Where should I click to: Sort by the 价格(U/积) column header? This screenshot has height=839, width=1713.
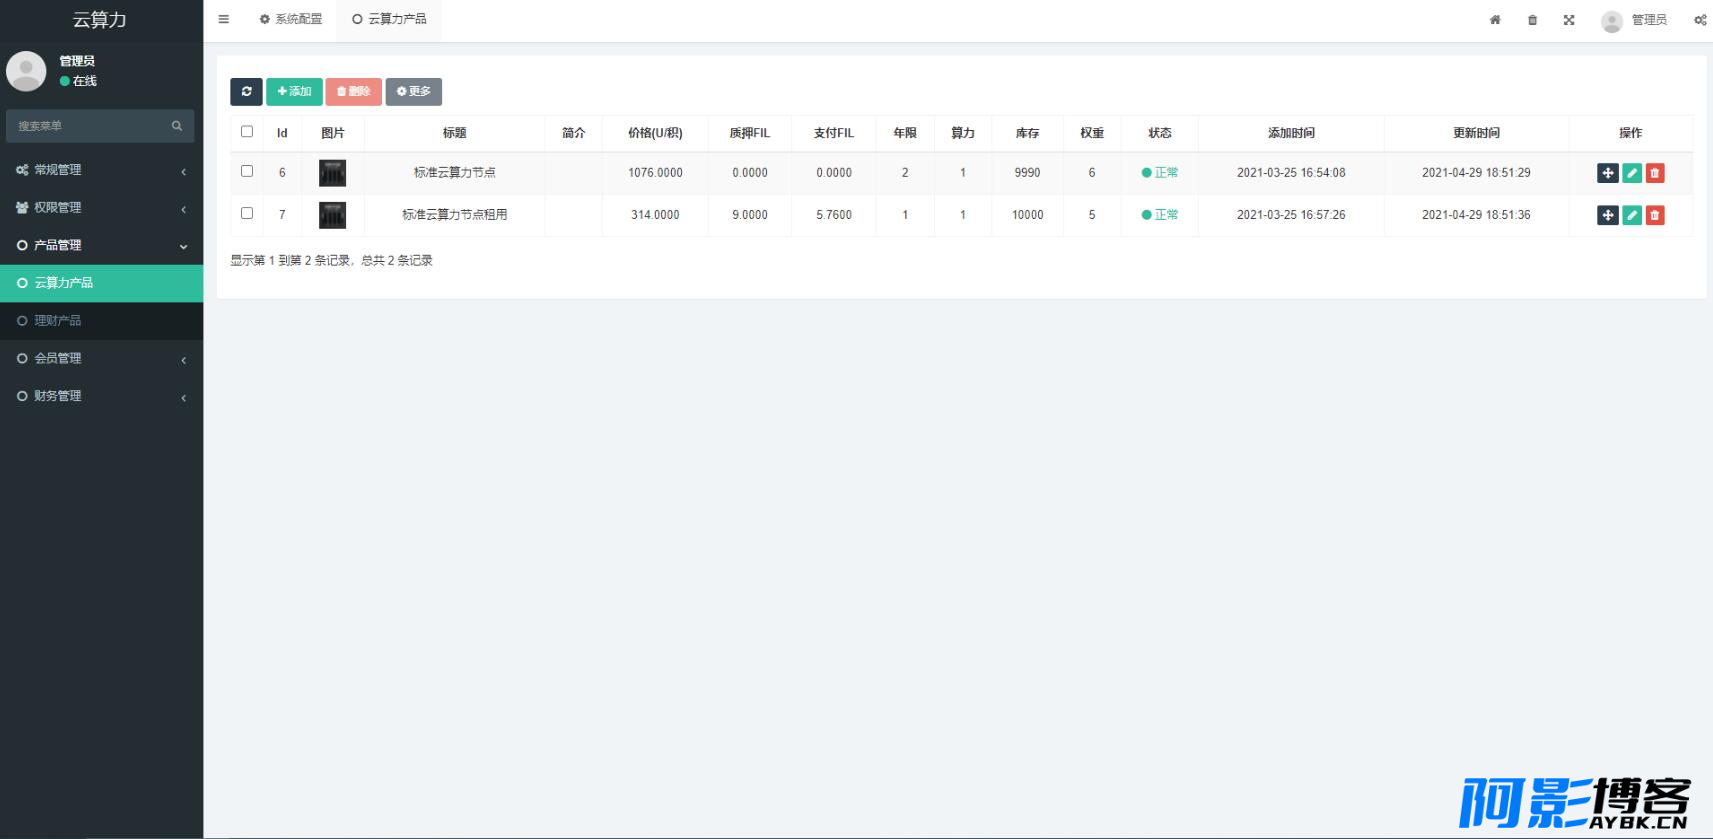(655, 133)
